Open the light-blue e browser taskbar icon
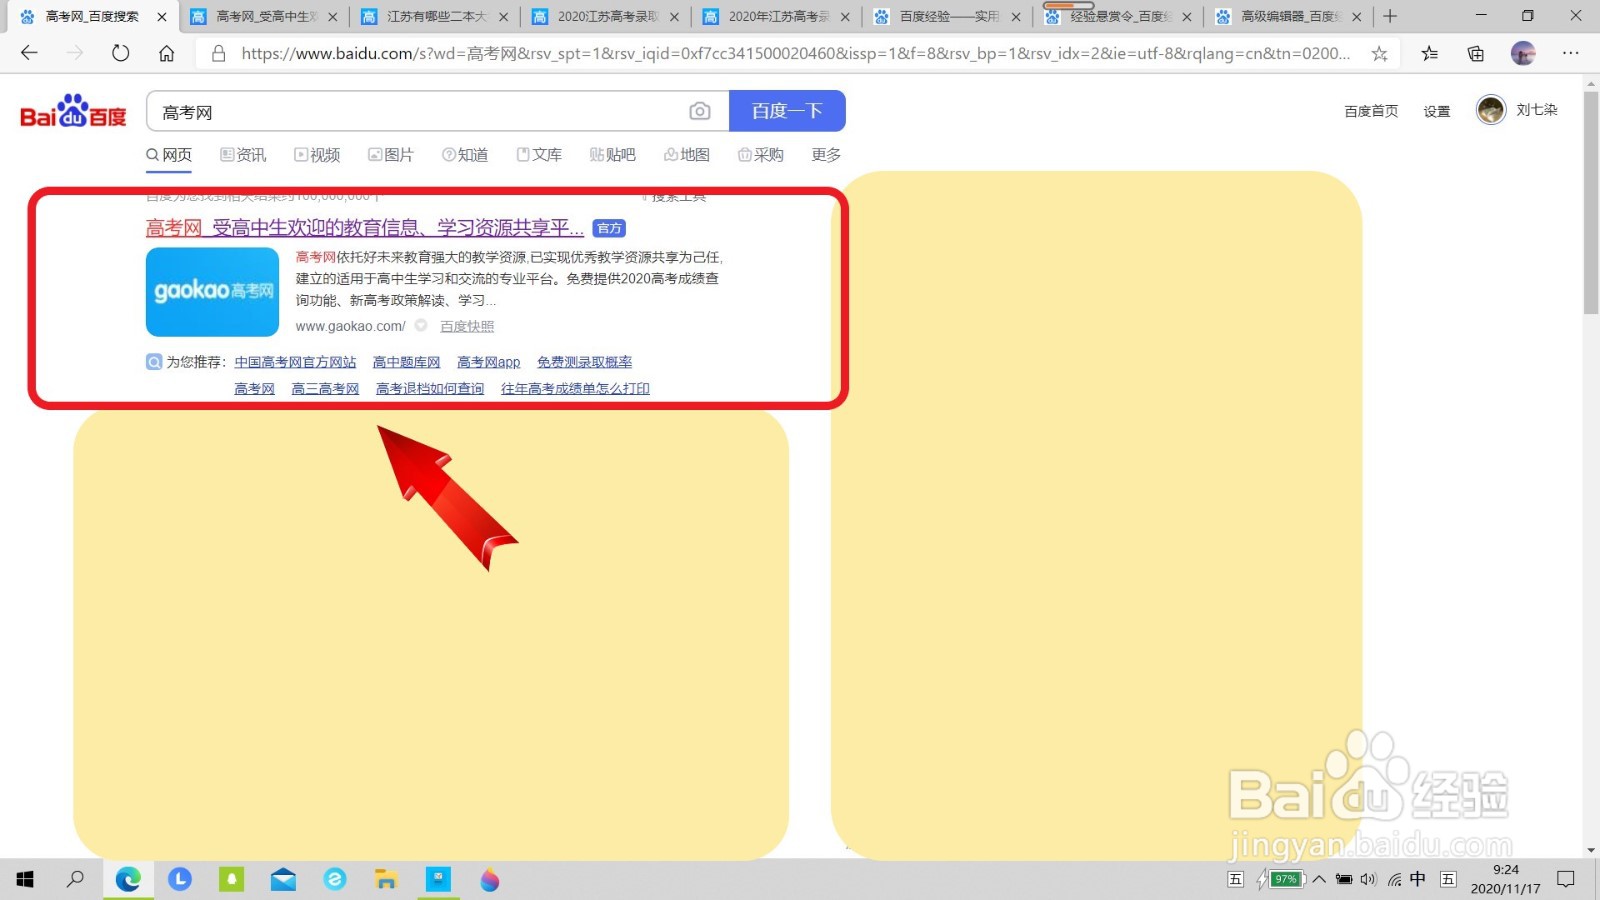This screenshot has height=900, width=1600. pyautogui.click(x=335, y=880)
